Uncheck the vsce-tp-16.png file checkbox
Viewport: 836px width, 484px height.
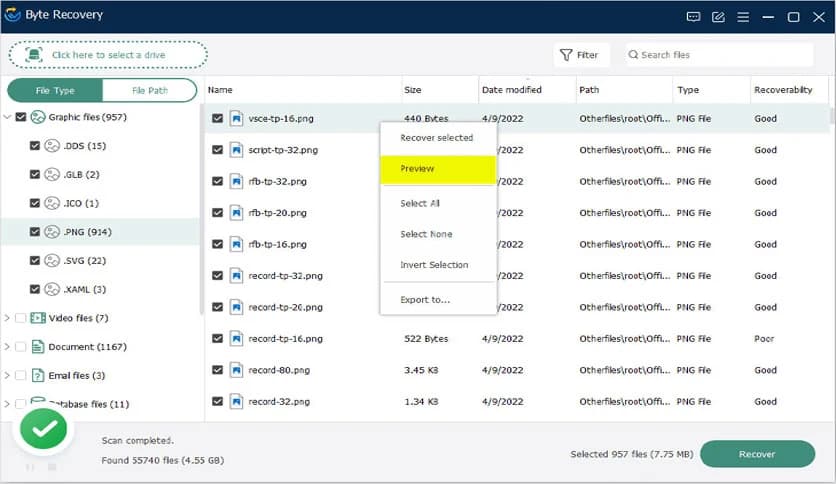coord(218,118)
